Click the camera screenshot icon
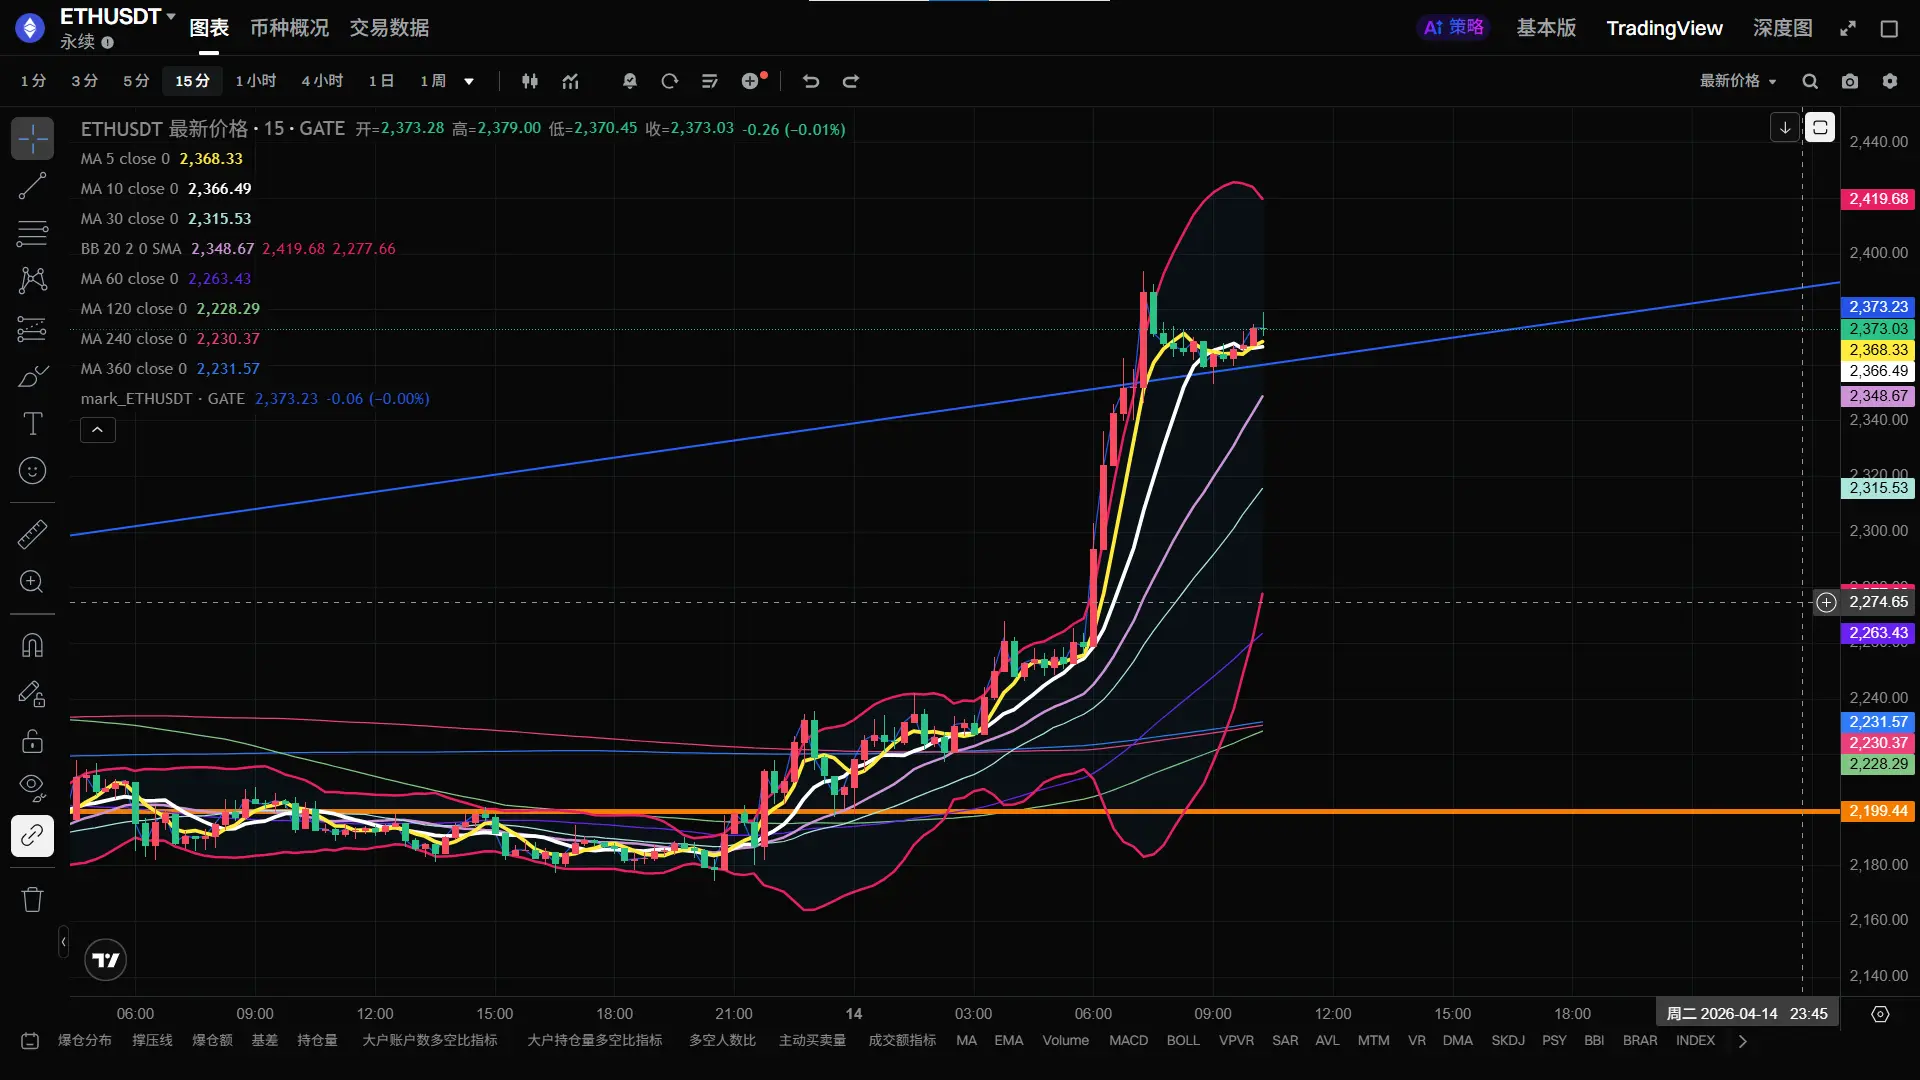 coord(1850,81)
